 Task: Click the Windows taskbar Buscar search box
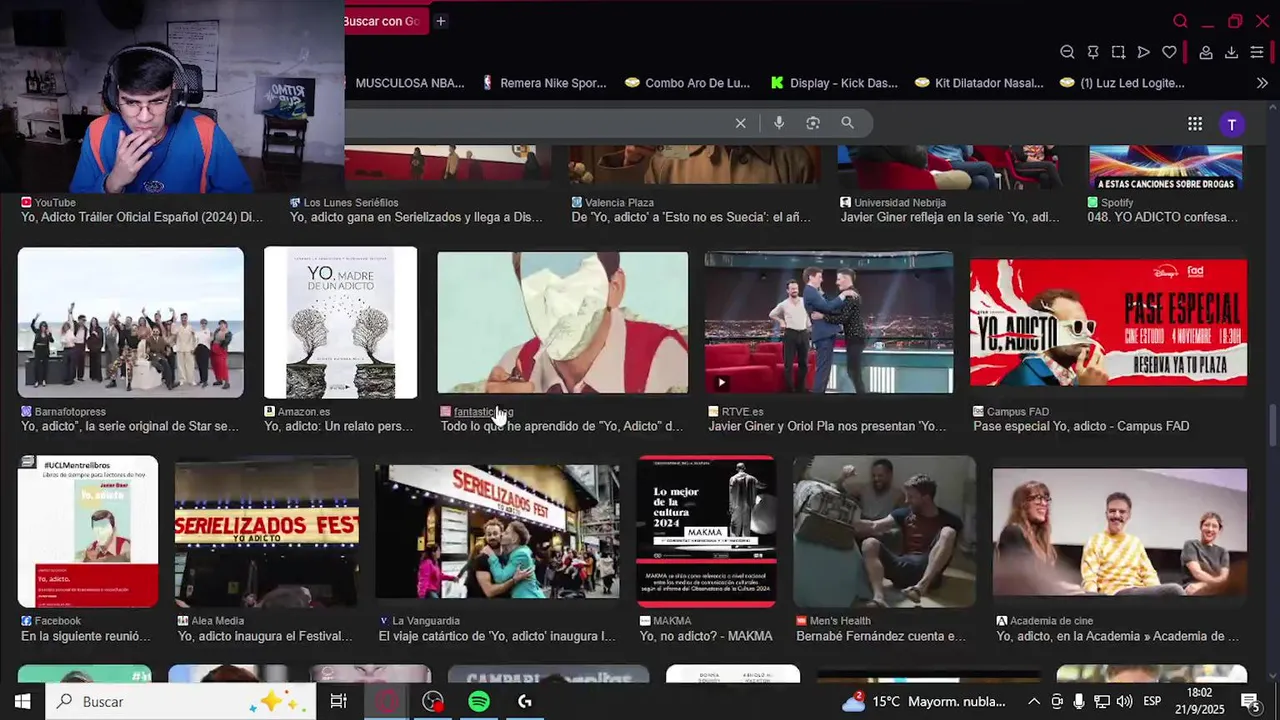pyautogui.click(x=180, y=702)
